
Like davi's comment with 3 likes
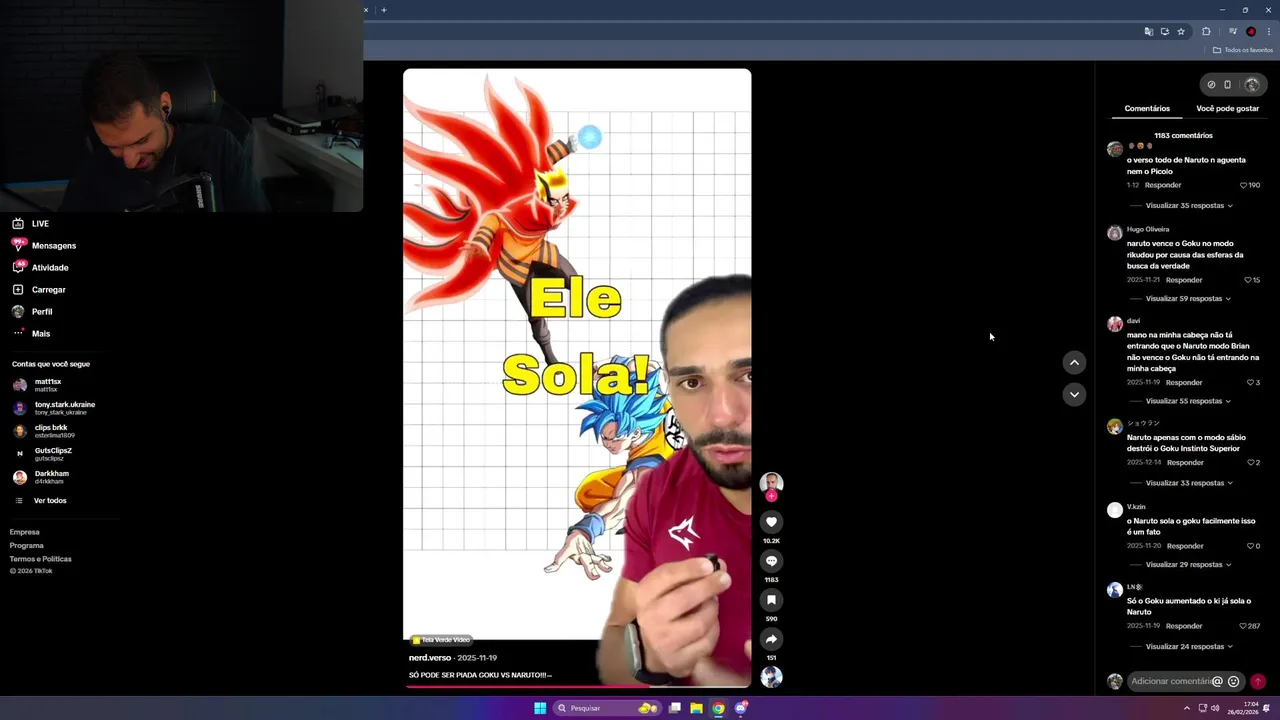tap(1250, 382)
